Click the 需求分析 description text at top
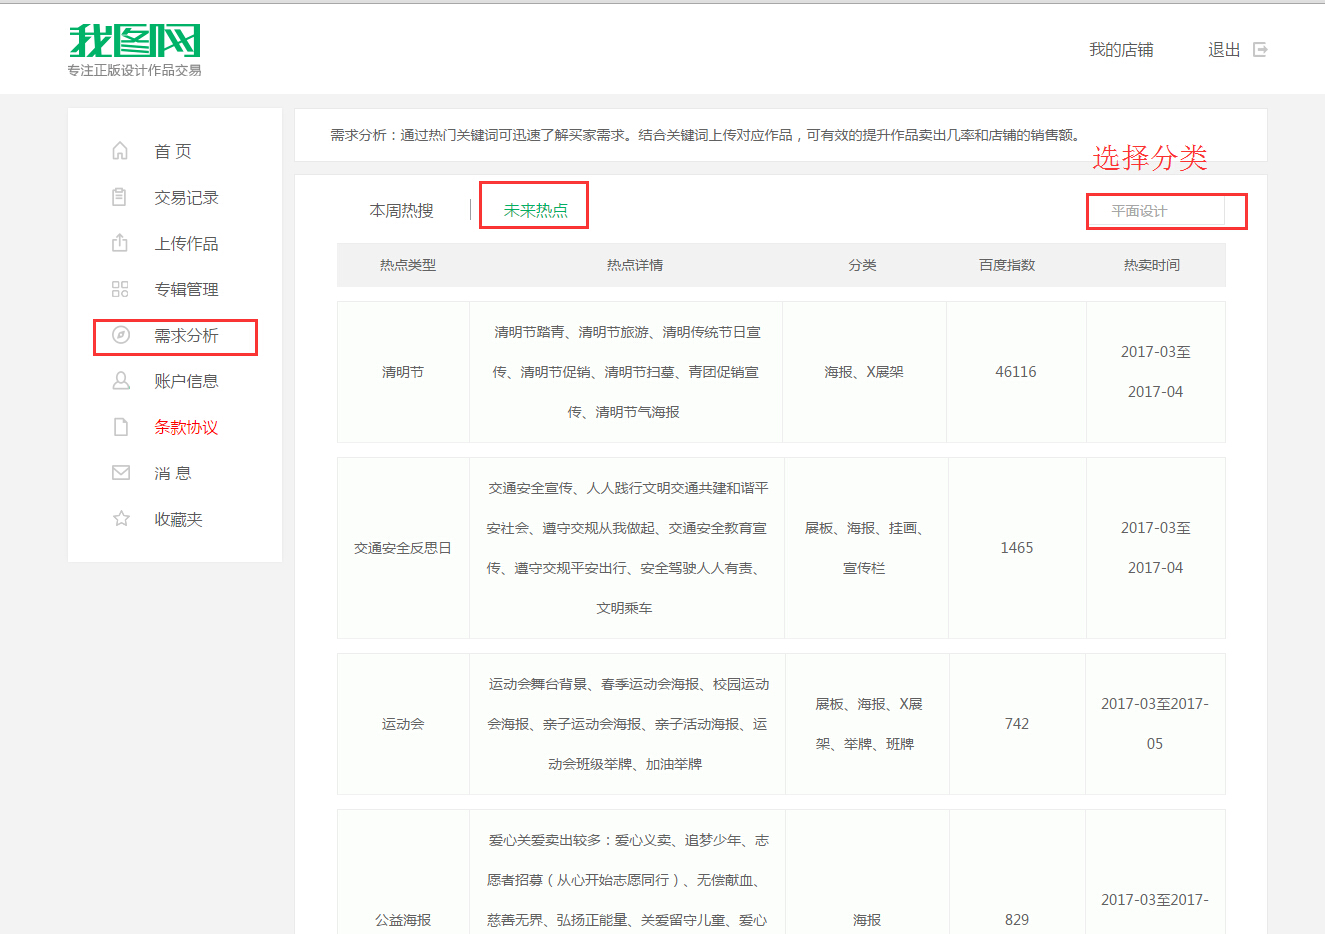Screen dimensions: 1325x934 706,135
